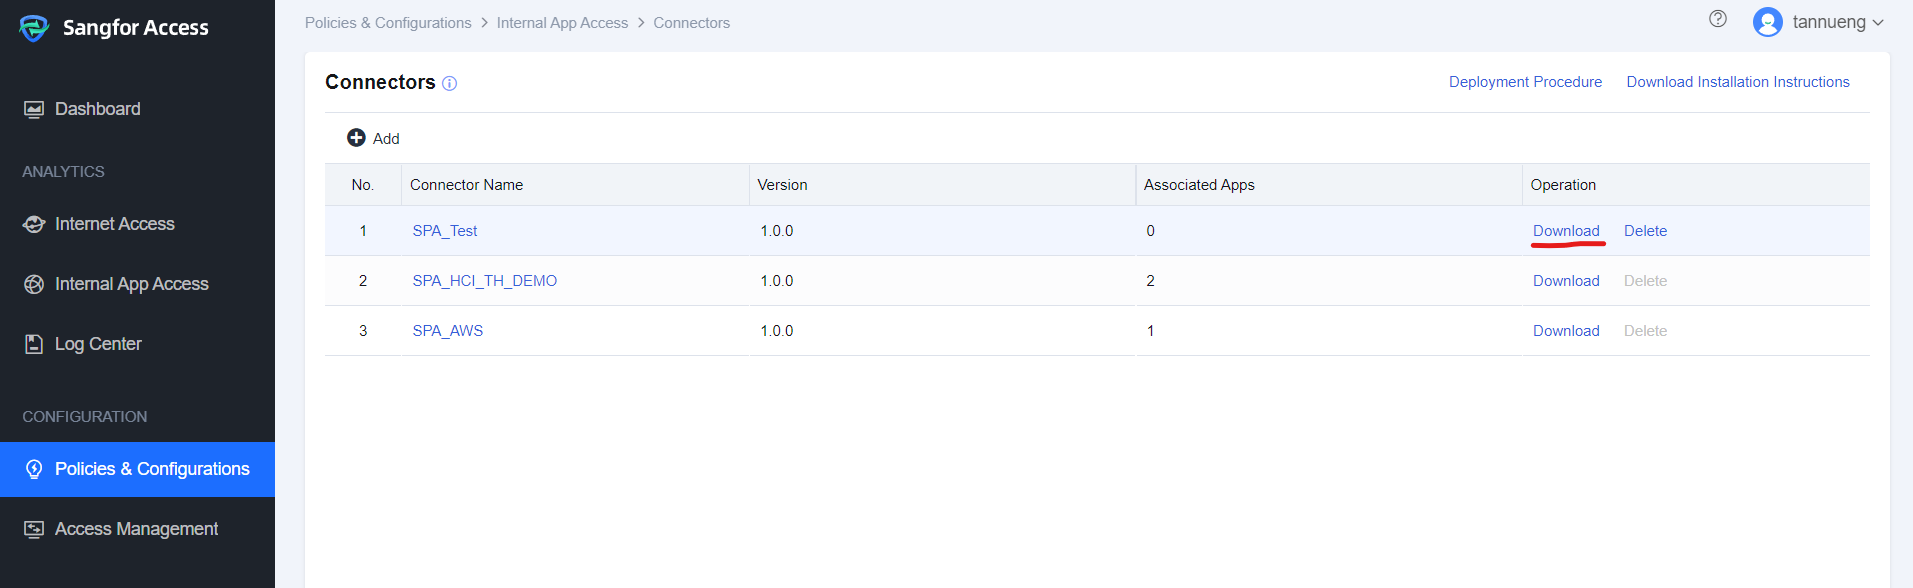This screenshot has width=1913, height=588.
Task: Click the tannueng user avatar icon
Action: coord(1768,22)
